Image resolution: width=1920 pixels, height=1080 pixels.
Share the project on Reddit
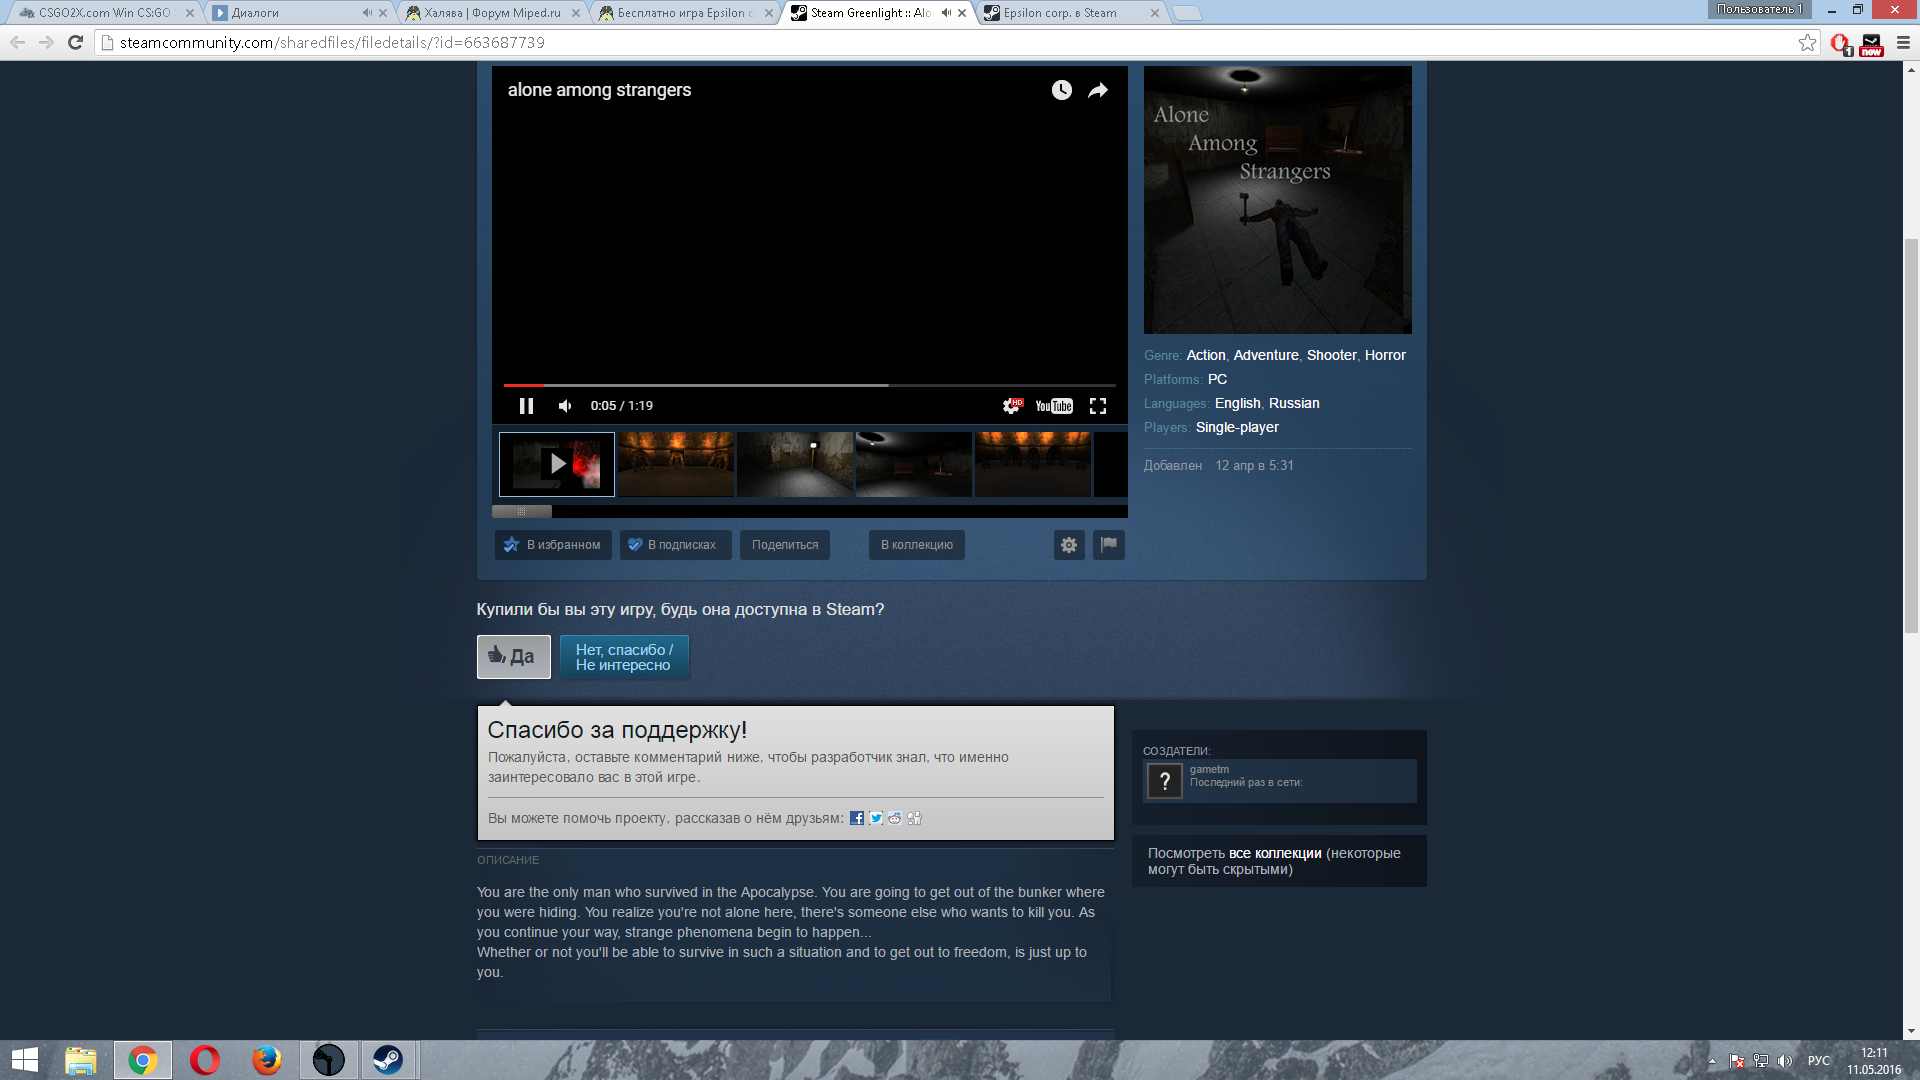tap(895, 818)
